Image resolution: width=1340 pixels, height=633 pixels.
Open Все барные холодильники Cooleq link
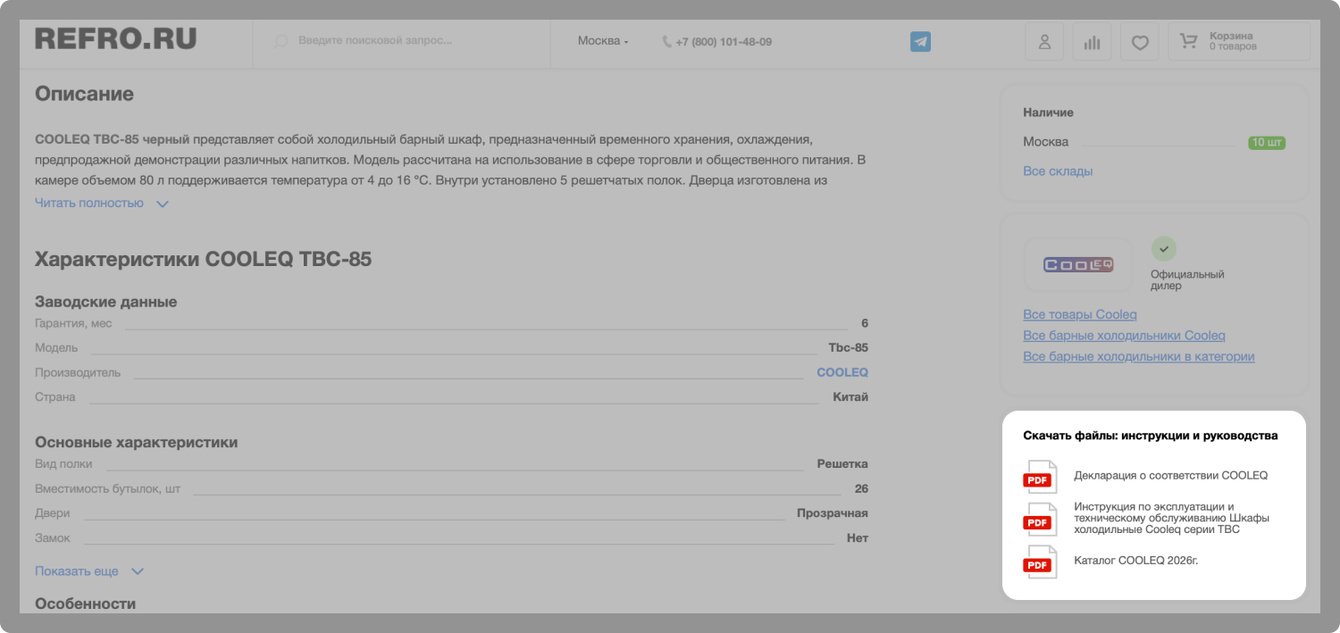tap(1124, 335)
